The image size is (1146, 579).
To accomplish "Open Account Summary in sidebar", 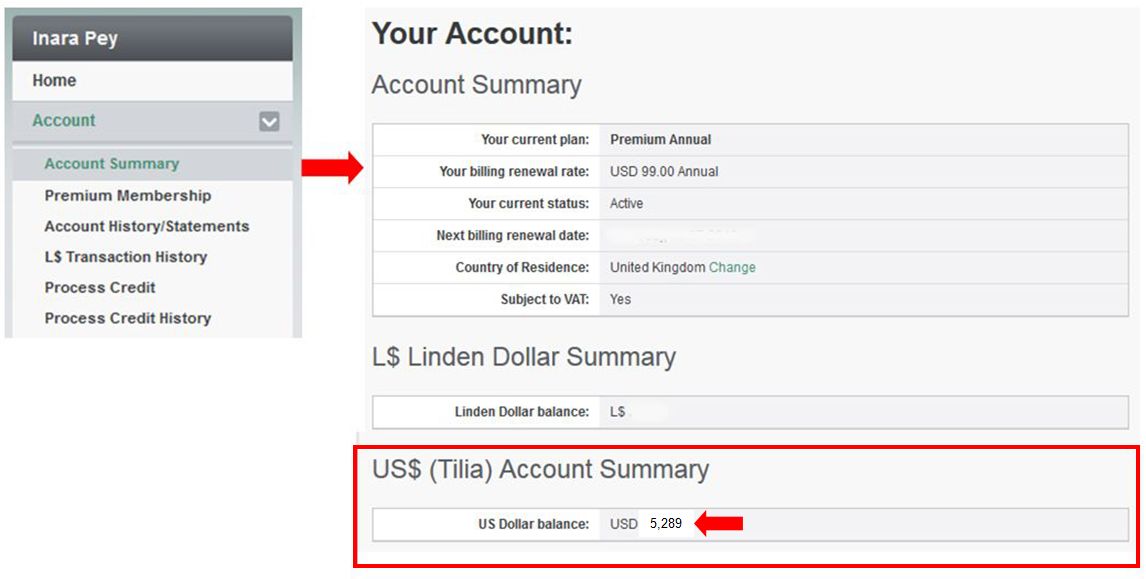I will [112, 164].
